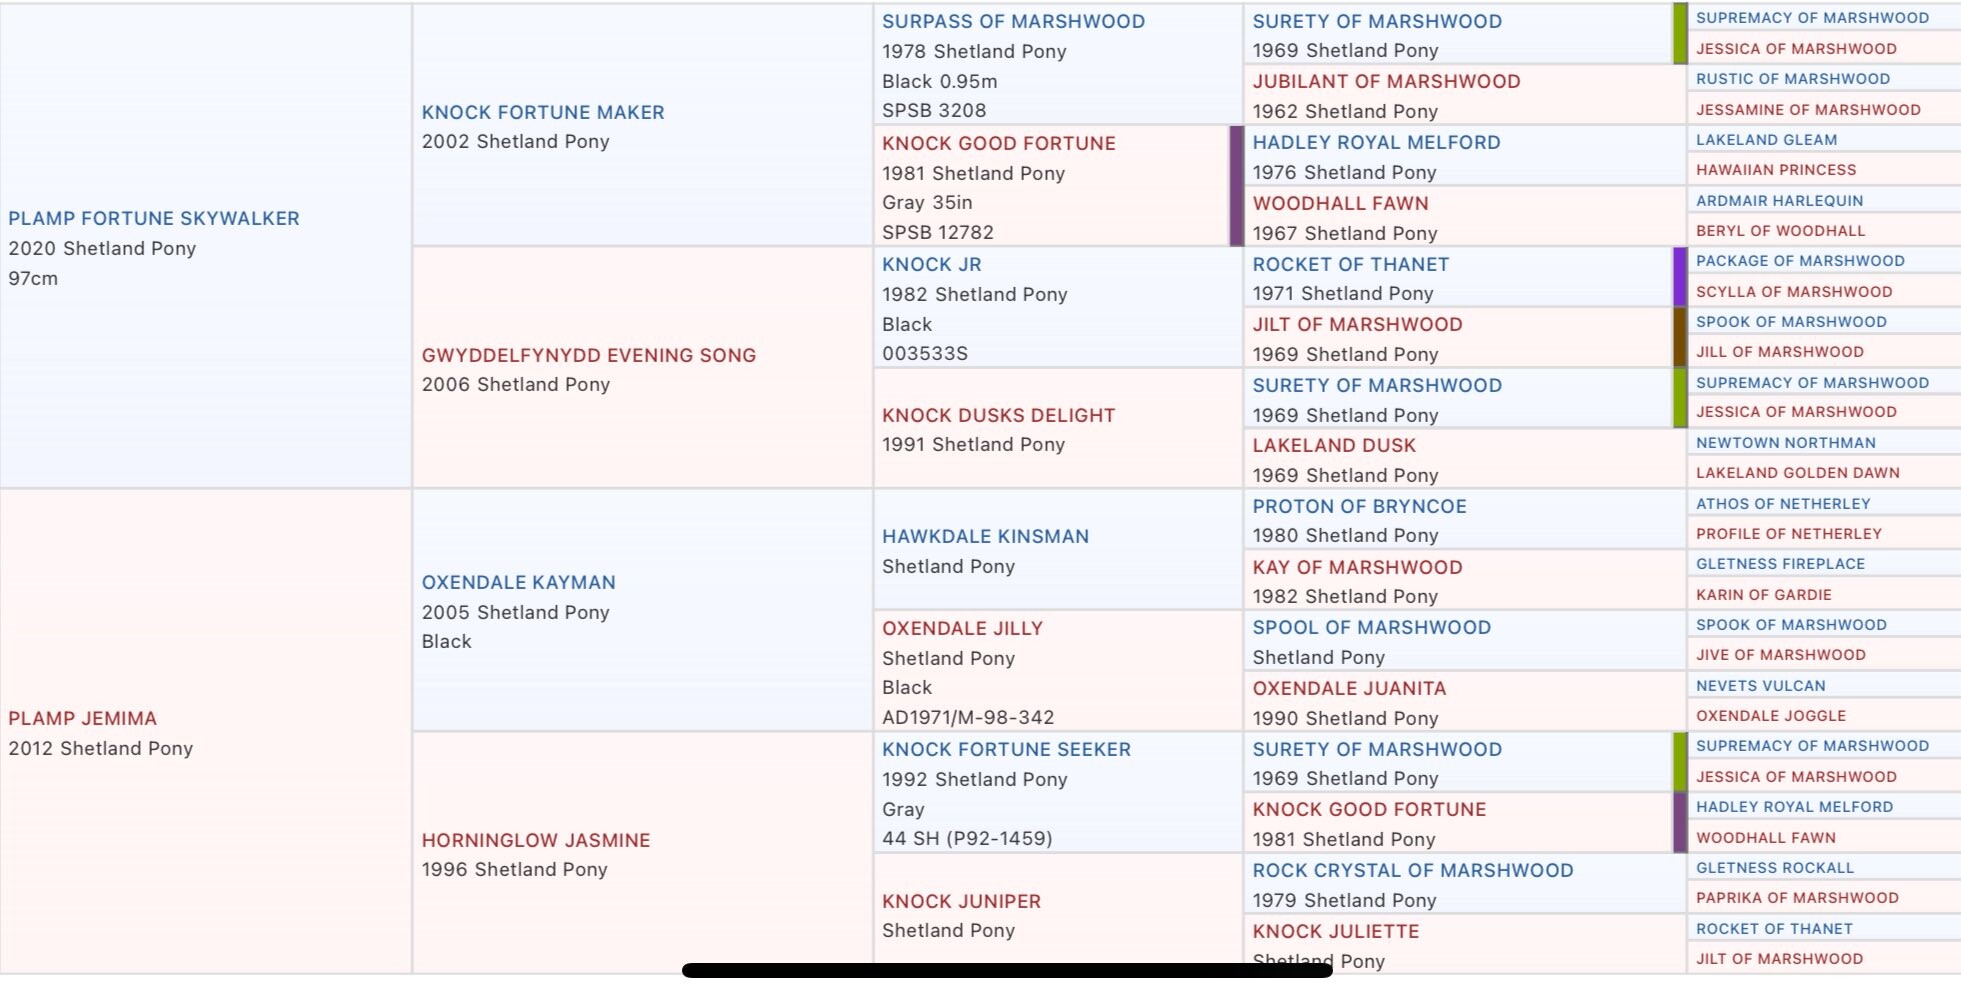Screen dimensions: 1961x991
Task: Open PLAMP FORTUNE SKYWALKER pony profile
Action: pos(153,218)
